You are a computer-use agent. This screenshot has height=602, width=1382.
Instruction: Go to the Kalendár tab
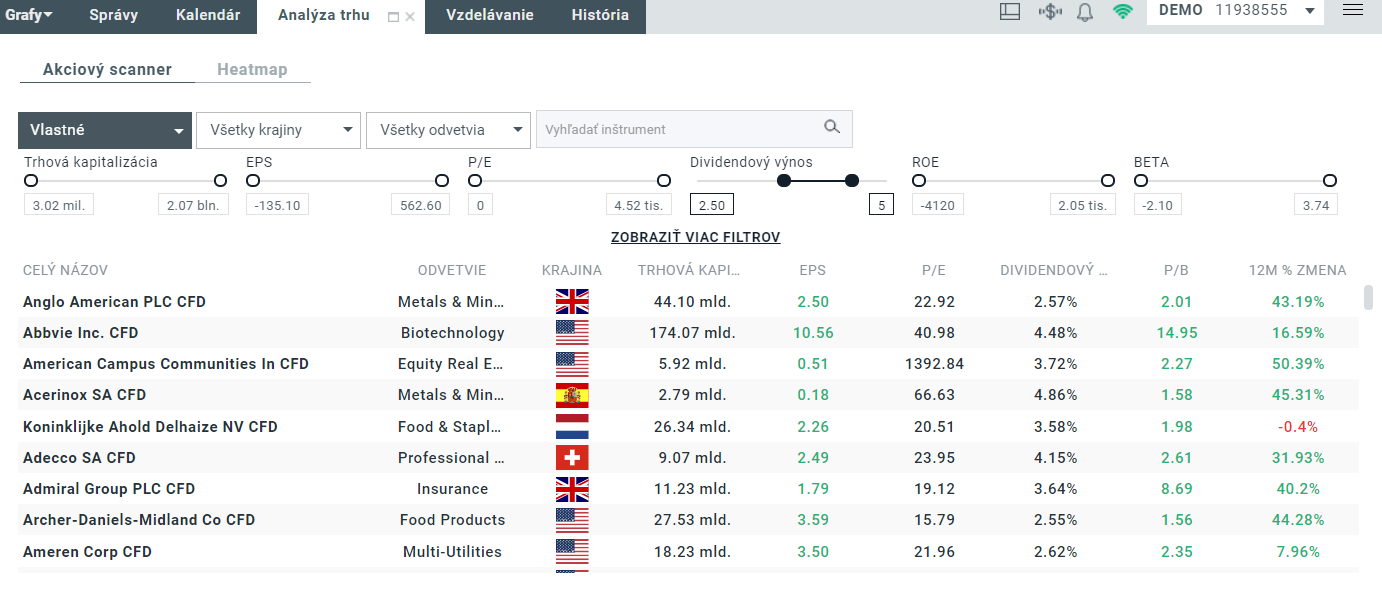[x=208, y=15]
